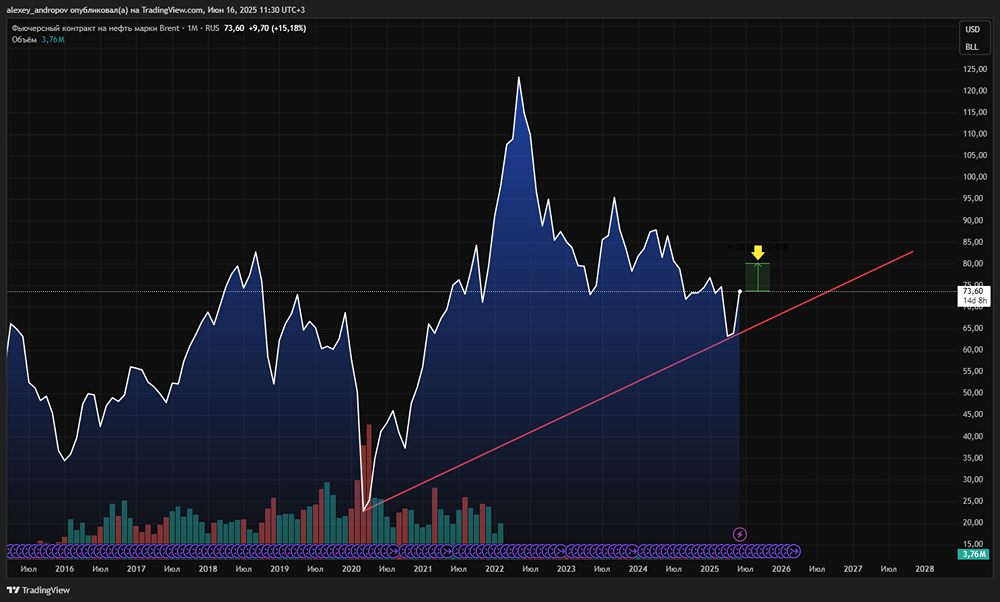Click the 115,00 price axis label
This screenshot has width=1000, height=602.
[975, 112]
